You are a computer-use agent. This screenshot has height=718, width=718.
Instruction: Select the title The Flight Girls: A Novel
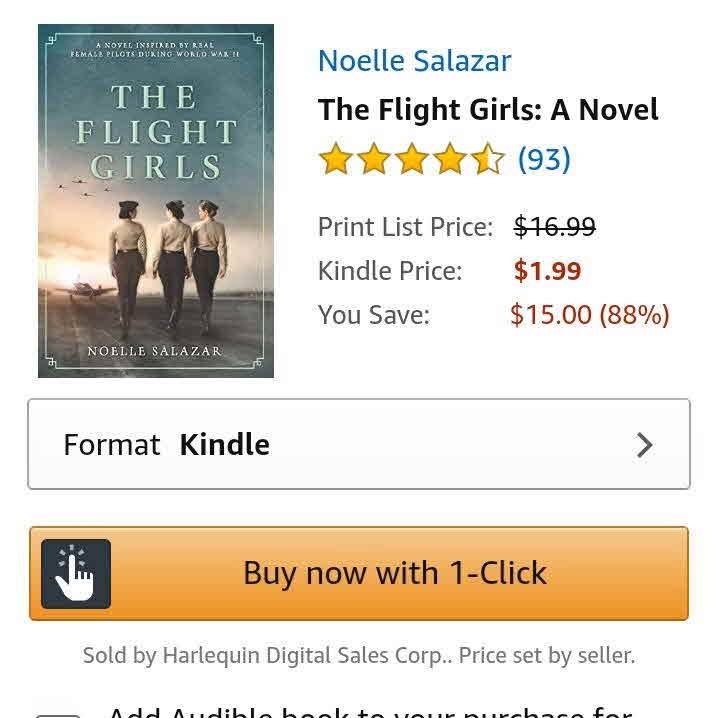coord(488,110)
